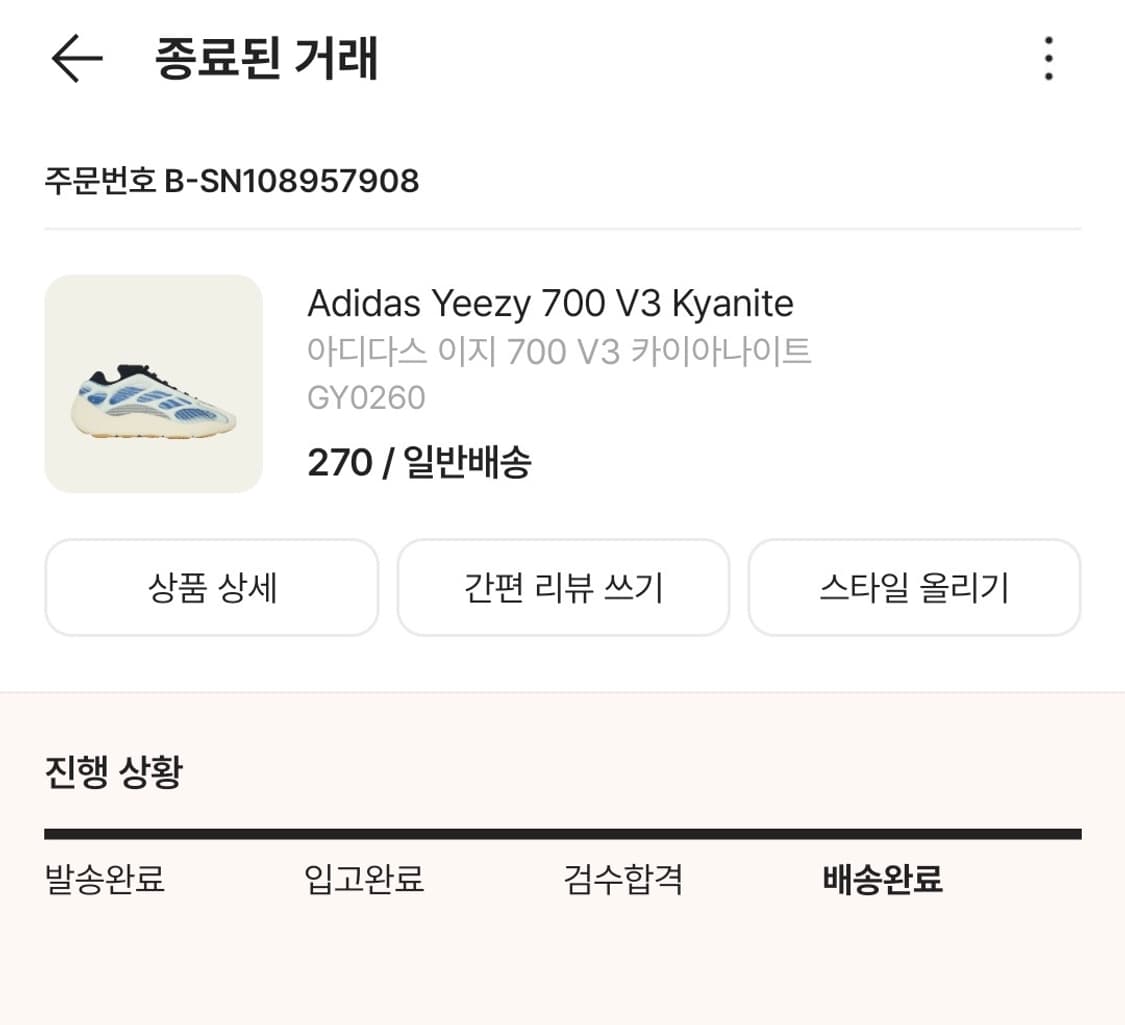Open 상품 상세 for product details
This screenshot has width=1125, height=1025.
[x=211, y=587]
